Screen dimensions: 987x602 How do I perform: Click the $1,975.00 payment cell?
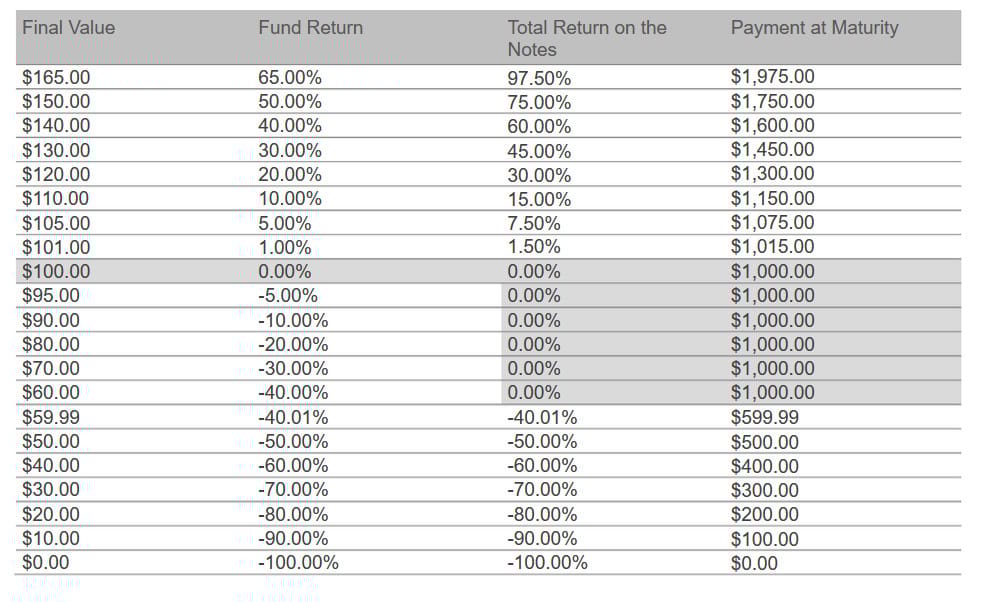(x=772, y=77)
